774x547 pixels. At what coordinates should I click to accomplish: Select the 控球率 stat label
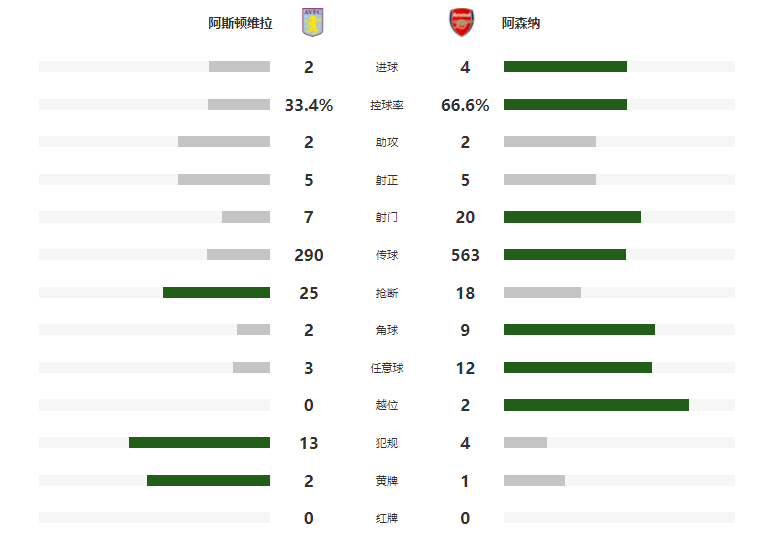pos(387,105)
